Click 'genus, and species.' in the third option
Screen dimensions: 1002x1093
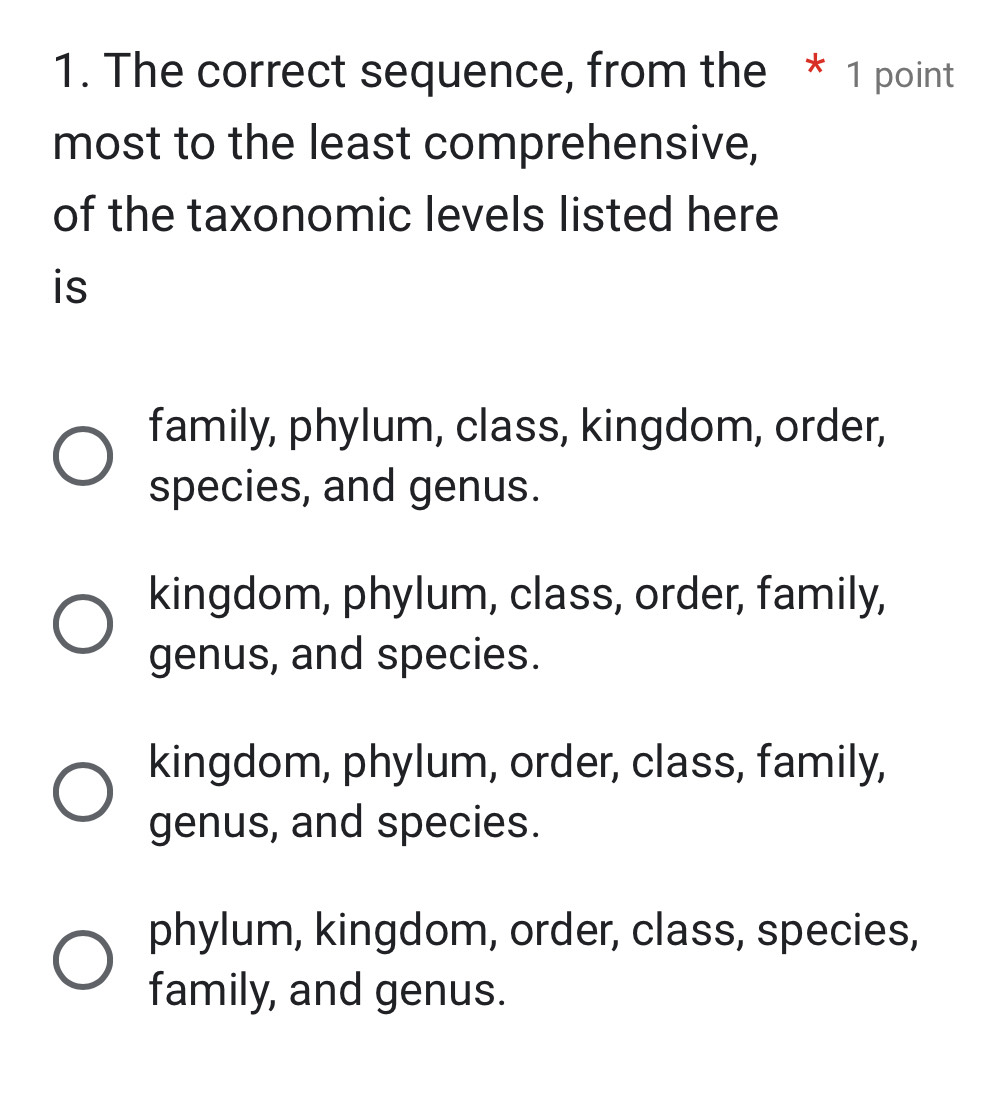click(345, 823)
